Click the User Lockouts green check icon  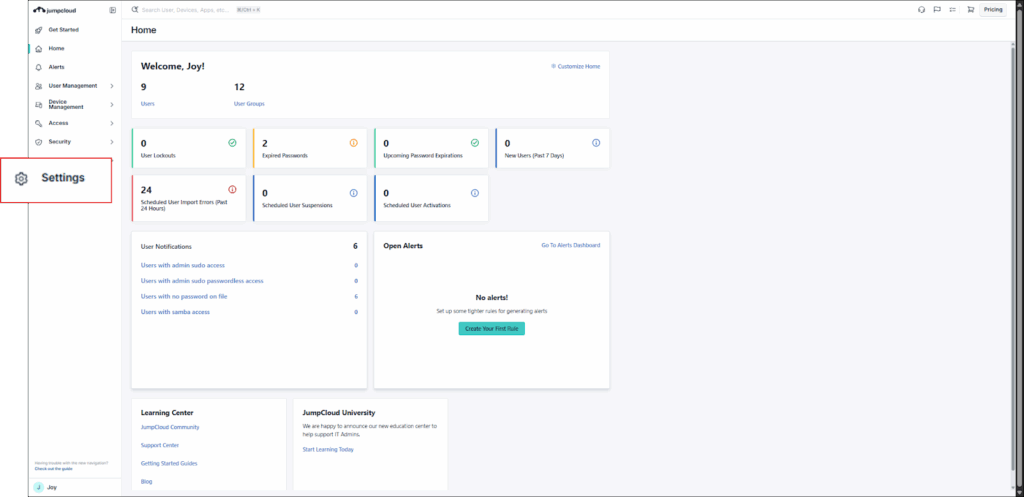(x=232, y=143)
